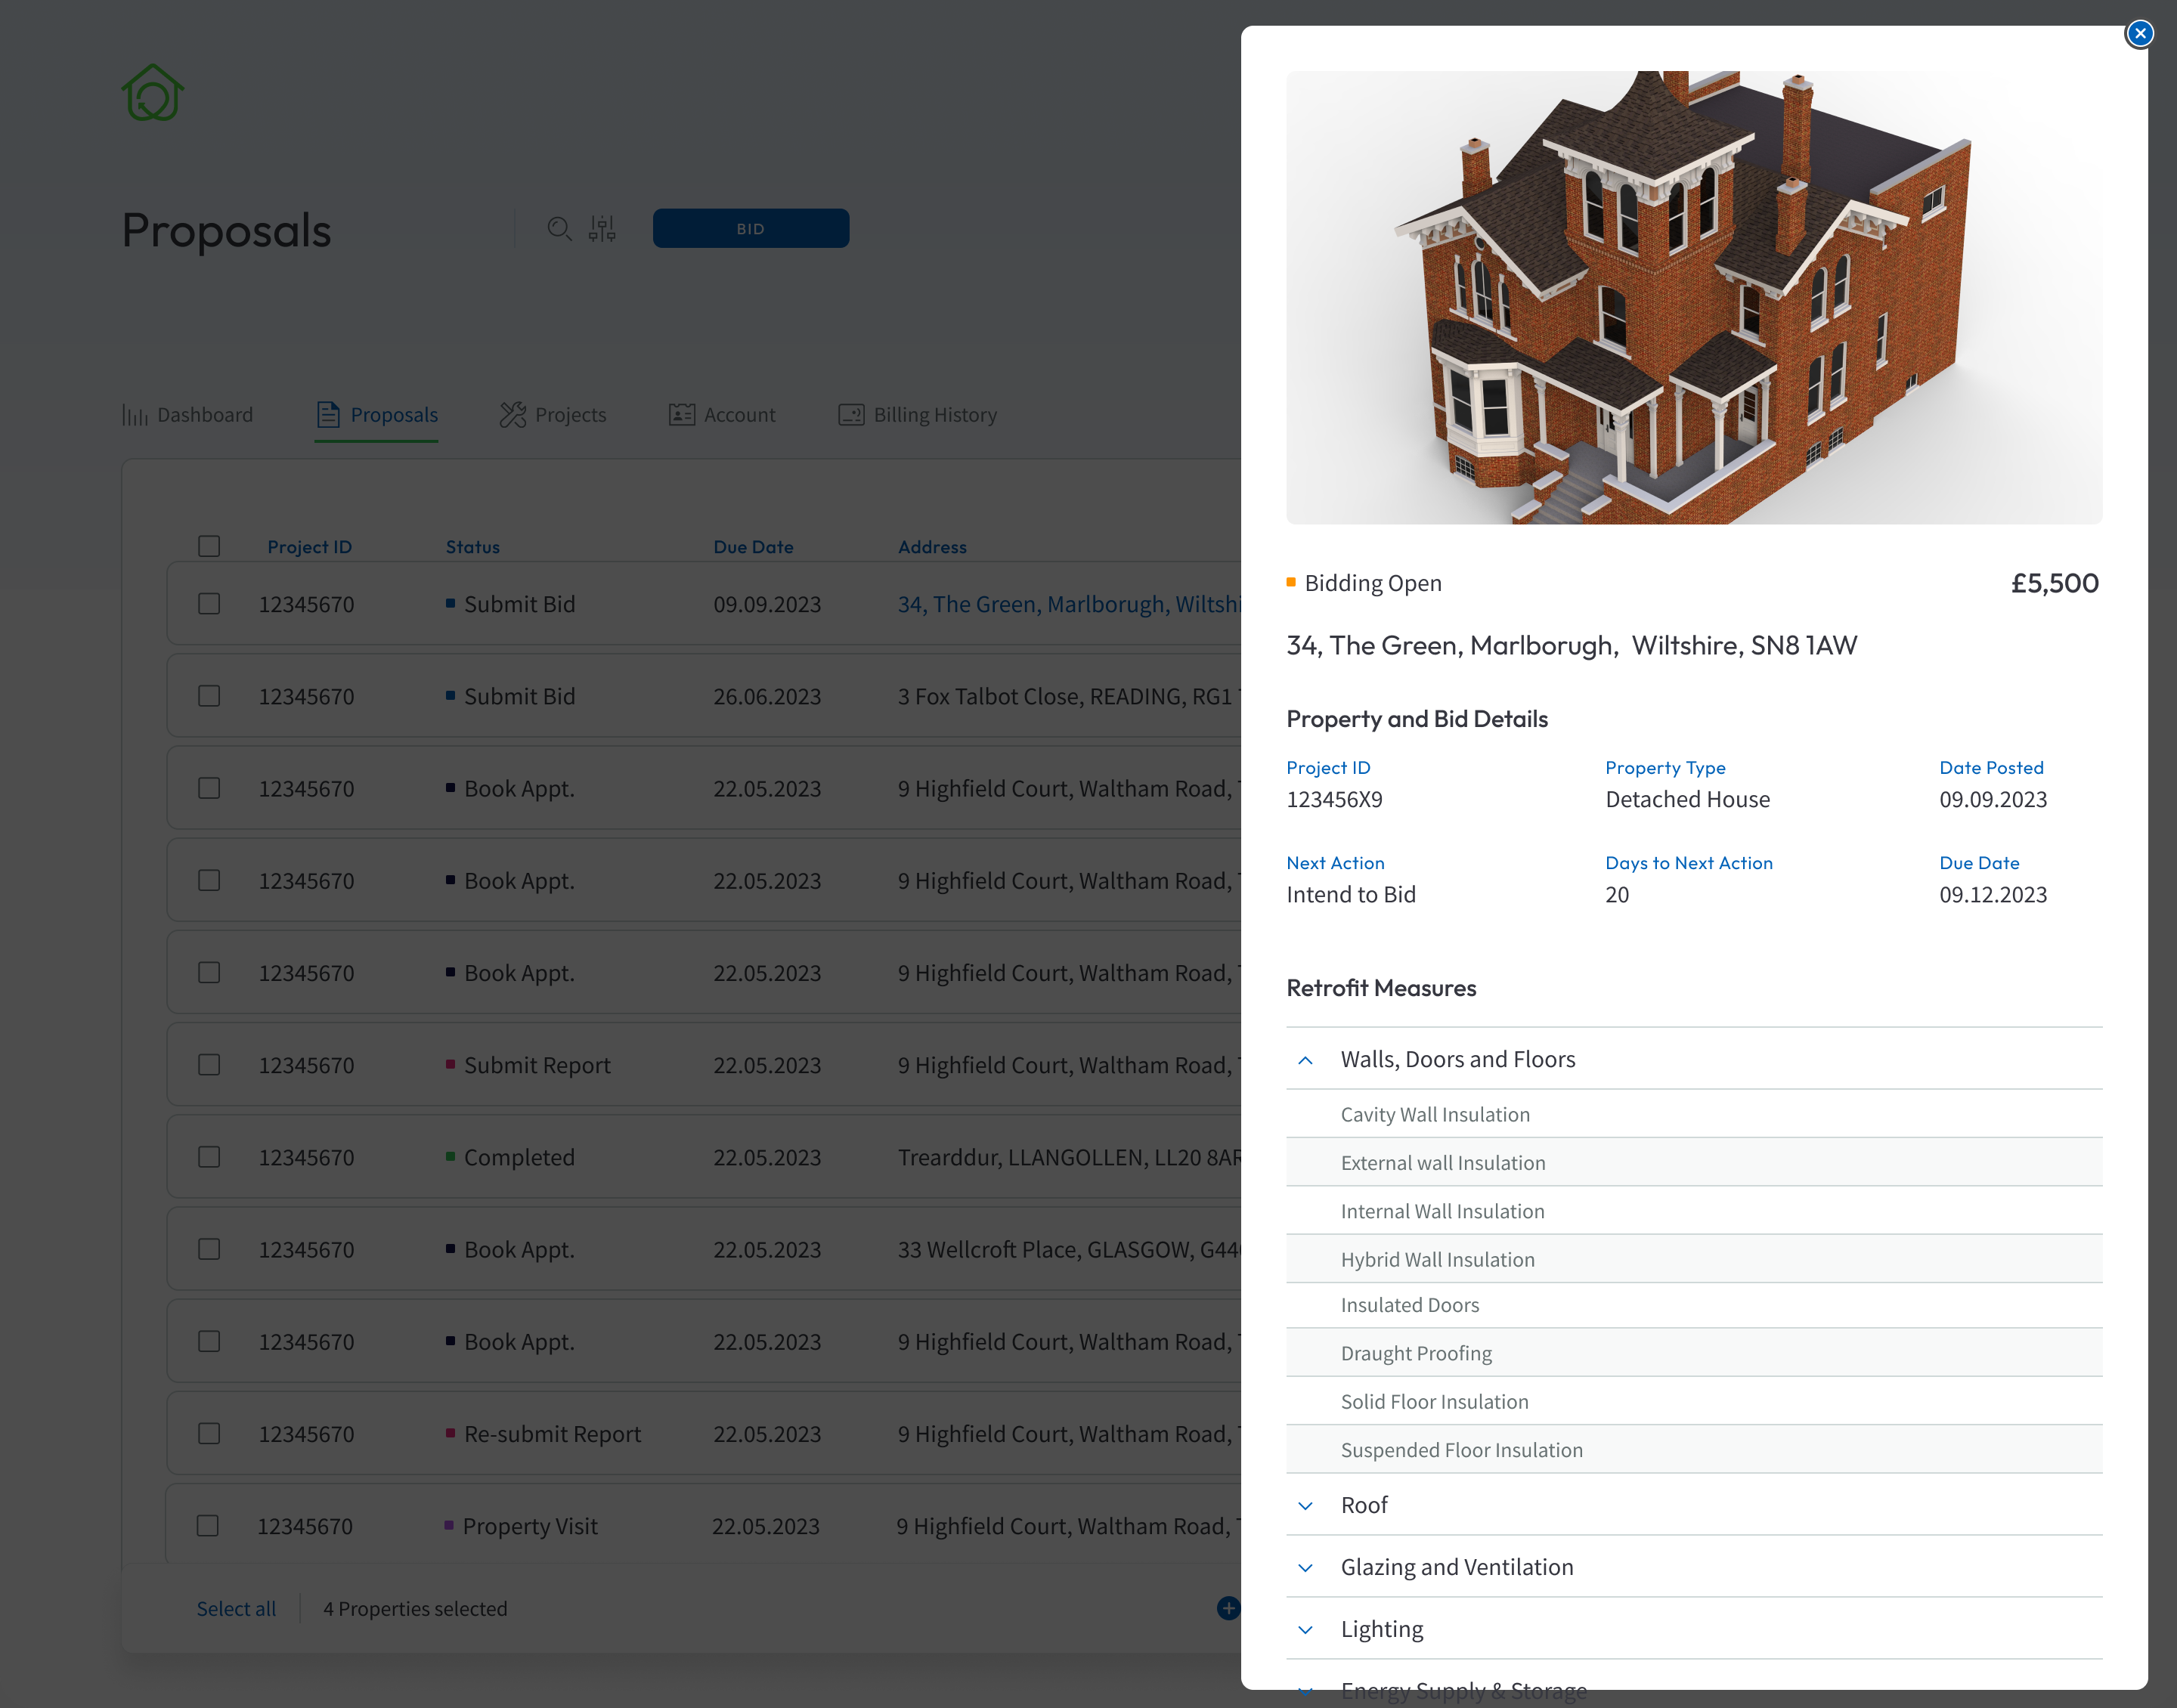Check the Re-submit Report row checkbox

(209, 1434)
